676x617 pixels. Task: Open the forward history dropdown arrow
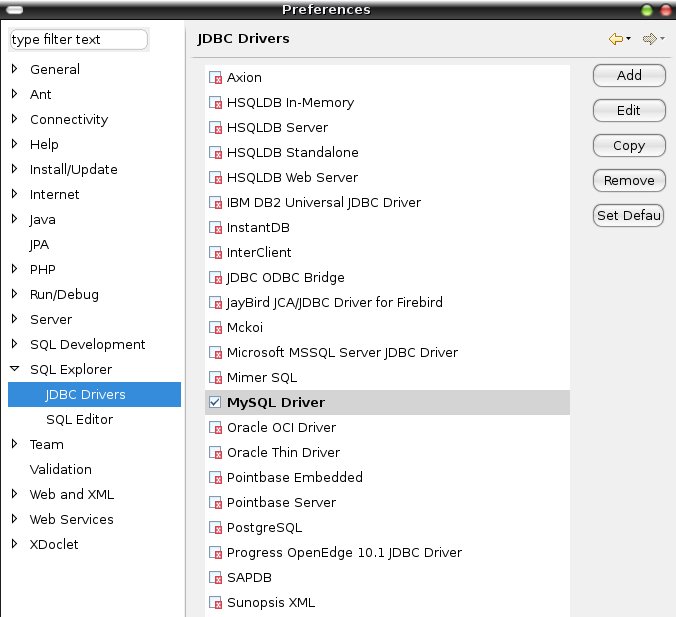click(x=663, y=39)
